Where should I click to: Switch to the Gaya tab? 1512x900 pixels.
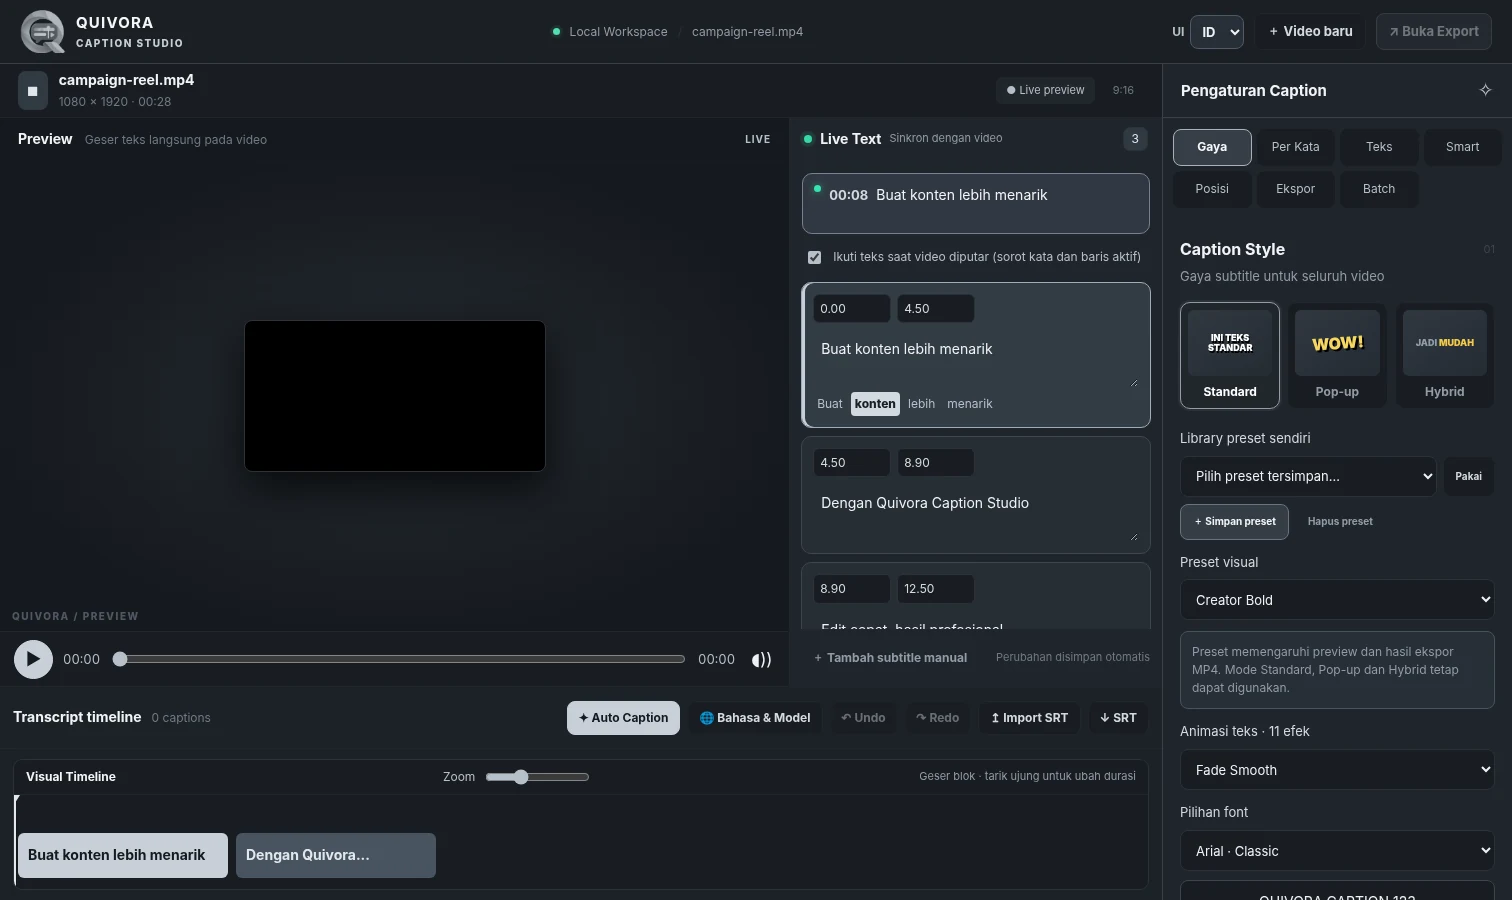(1212, 147)
